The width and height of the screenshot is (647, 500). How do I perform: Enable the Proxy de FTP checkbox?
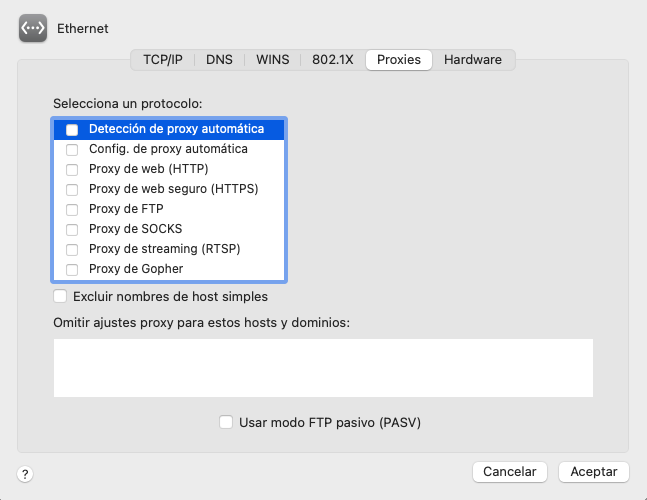pos(72,209)
